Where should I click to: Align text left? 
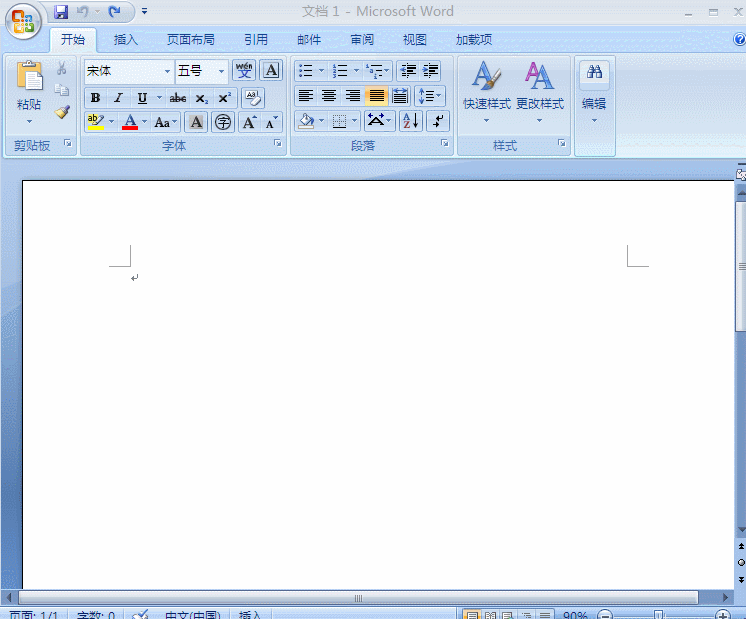(305, 96)
